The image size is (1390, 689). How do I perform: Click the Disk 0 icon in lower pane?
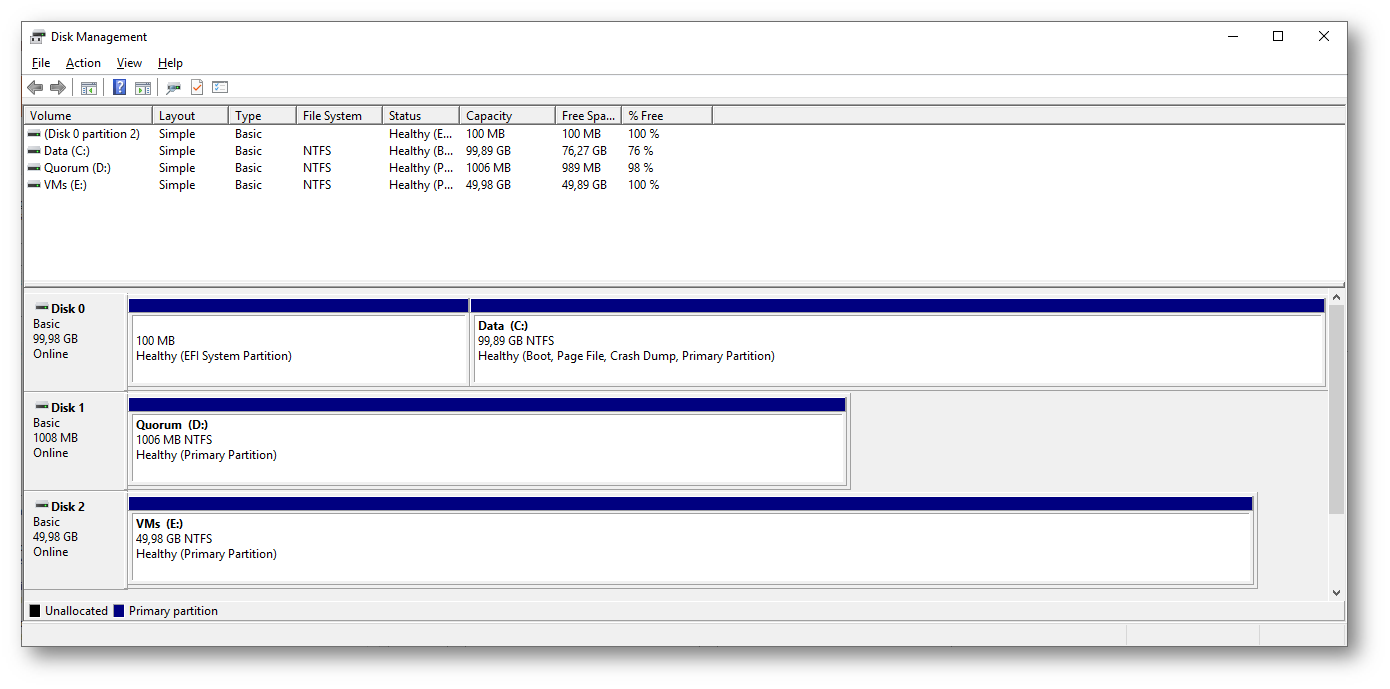click(42, 308)
